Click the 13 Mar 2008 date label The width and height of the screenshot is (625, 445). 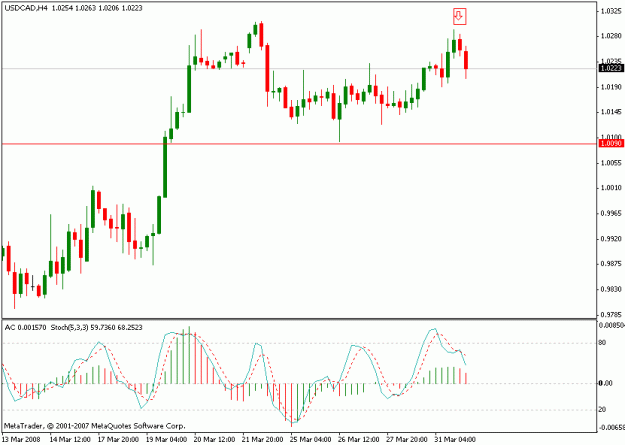click(x=19, y=439)
